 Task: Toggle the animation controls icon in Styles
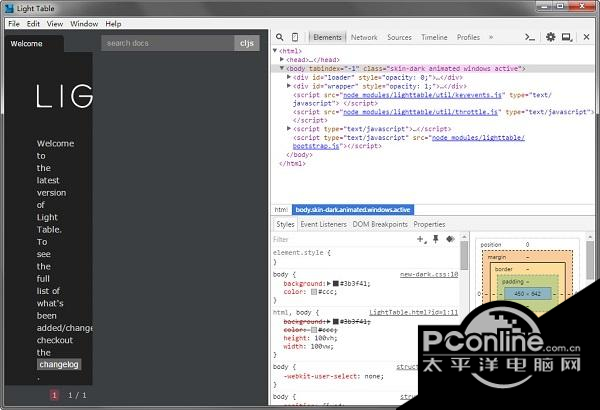(x=450, y=239)
